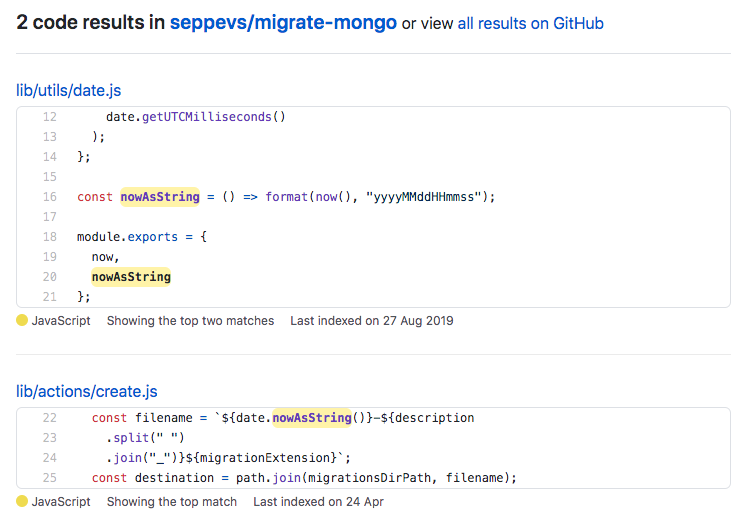Image resolution: width=750 pixels, height=524 pixels.
Task: Click 'Showing the top match' text
Action: [x=172, y=502]
